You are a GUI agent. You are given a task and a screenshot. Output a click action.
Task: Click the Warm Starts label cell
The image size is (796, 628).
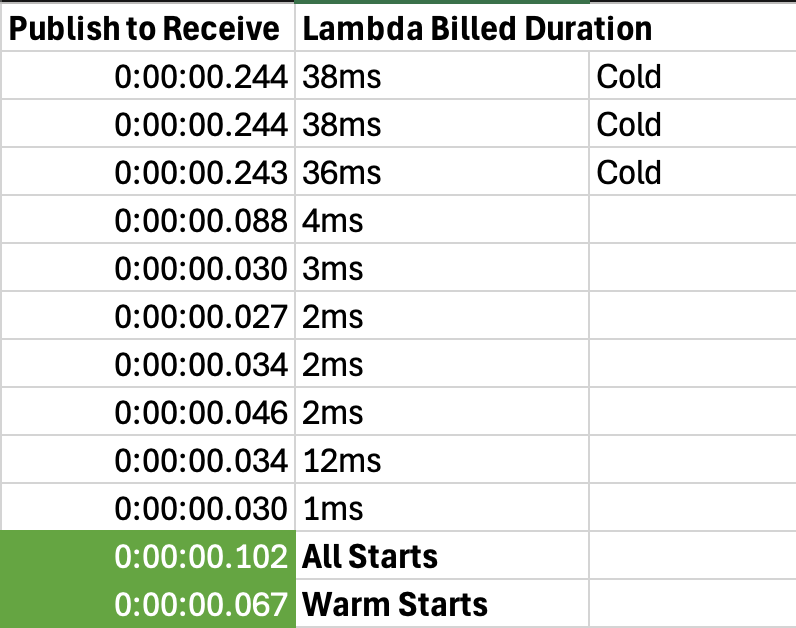395,605
